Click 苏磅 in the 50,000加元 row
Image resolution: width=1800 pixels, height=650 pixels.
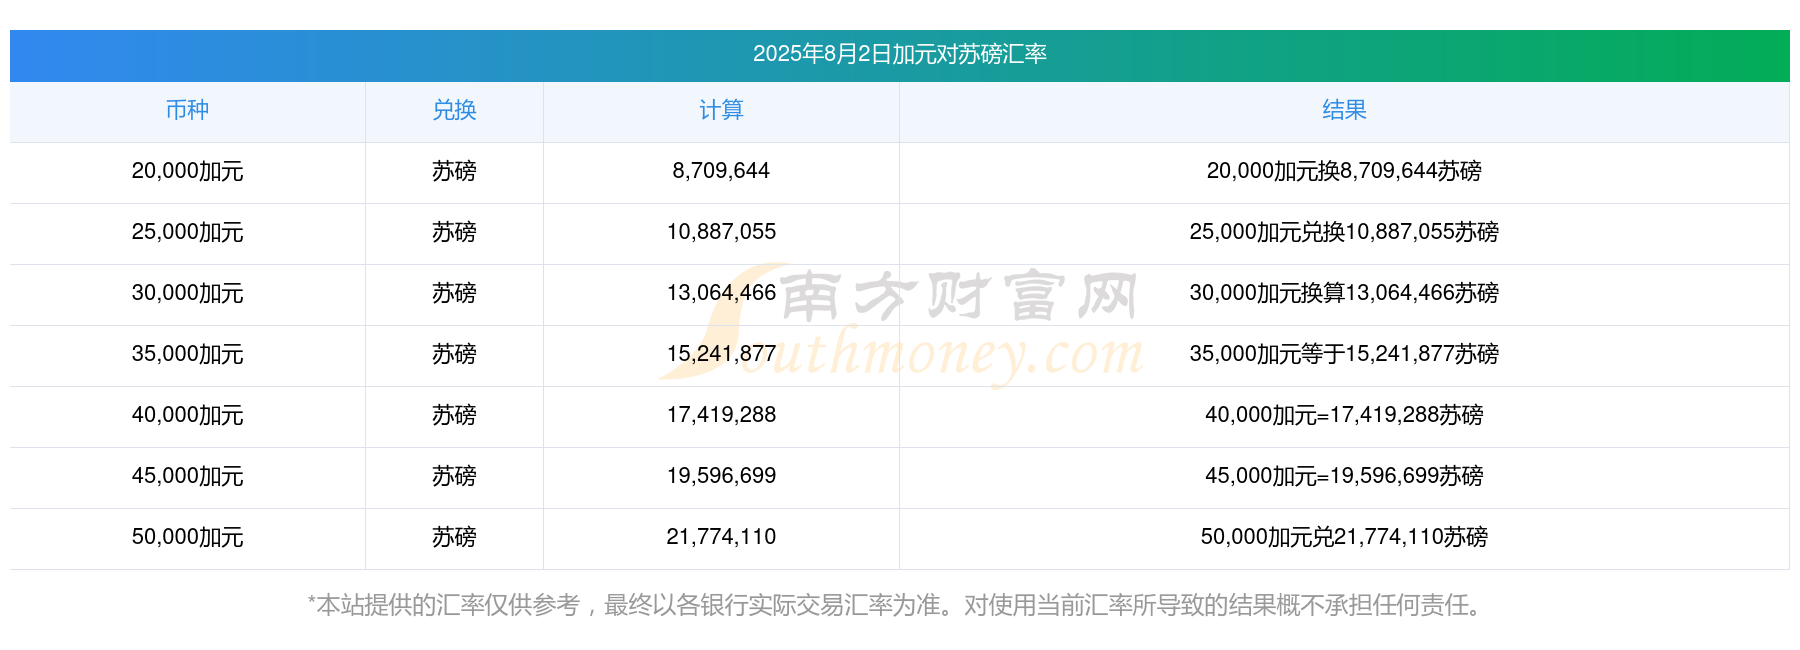[454, 537]
